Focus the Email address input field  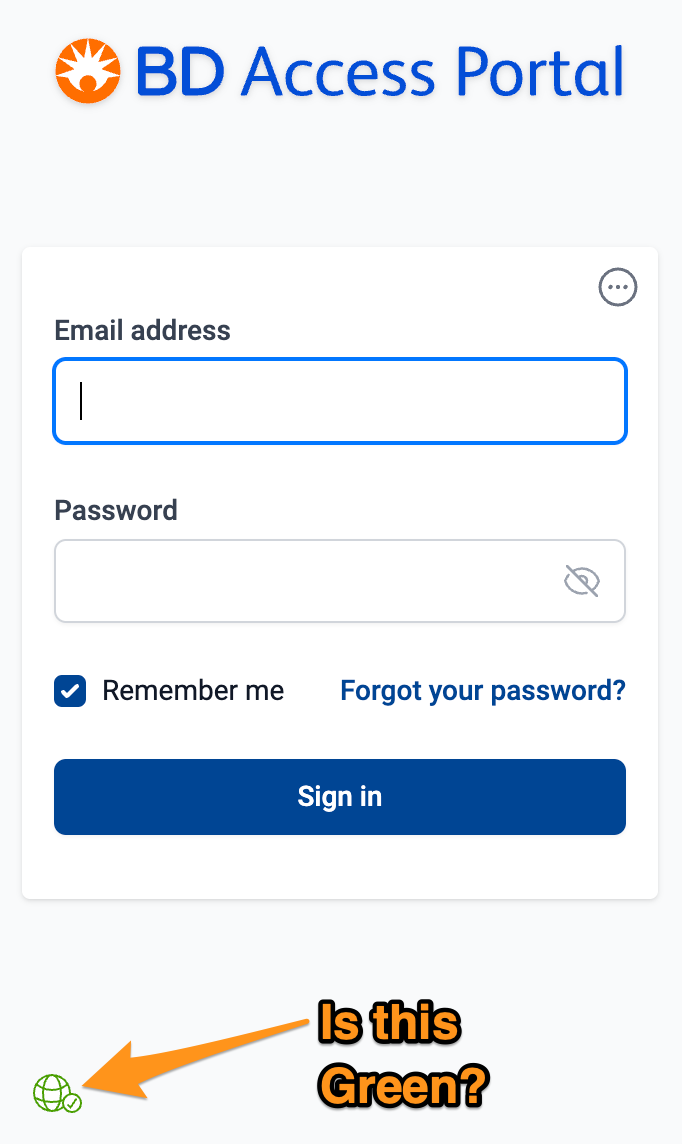(340, 401)
